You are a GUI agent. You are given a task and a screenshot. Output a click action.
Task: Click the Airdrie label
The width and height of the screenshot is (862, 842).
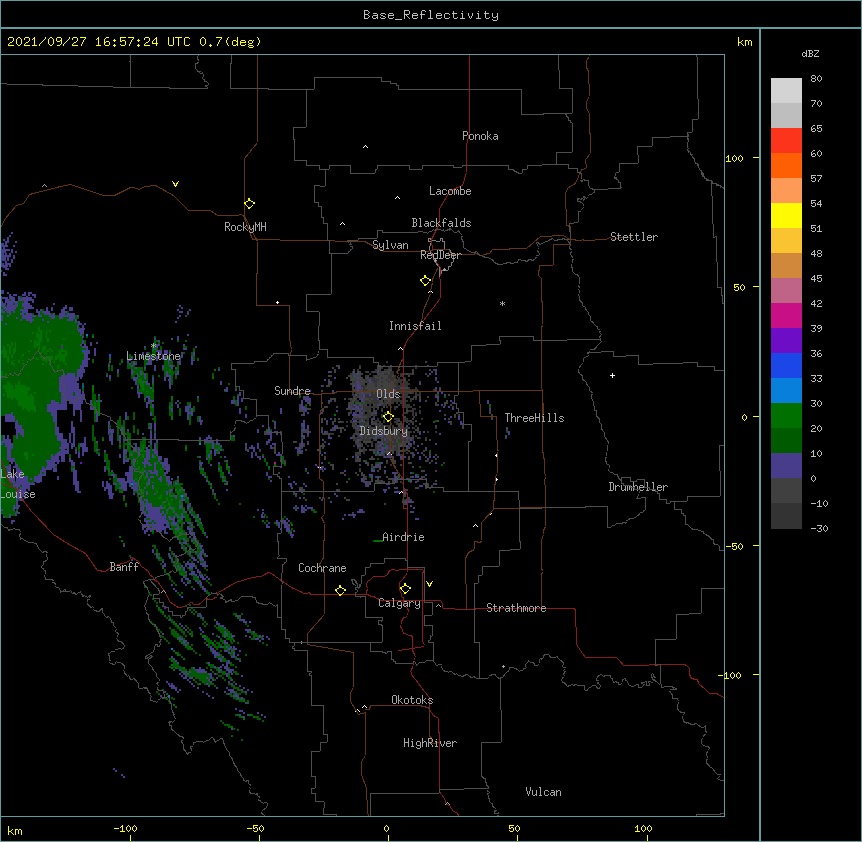coord(403,537)
